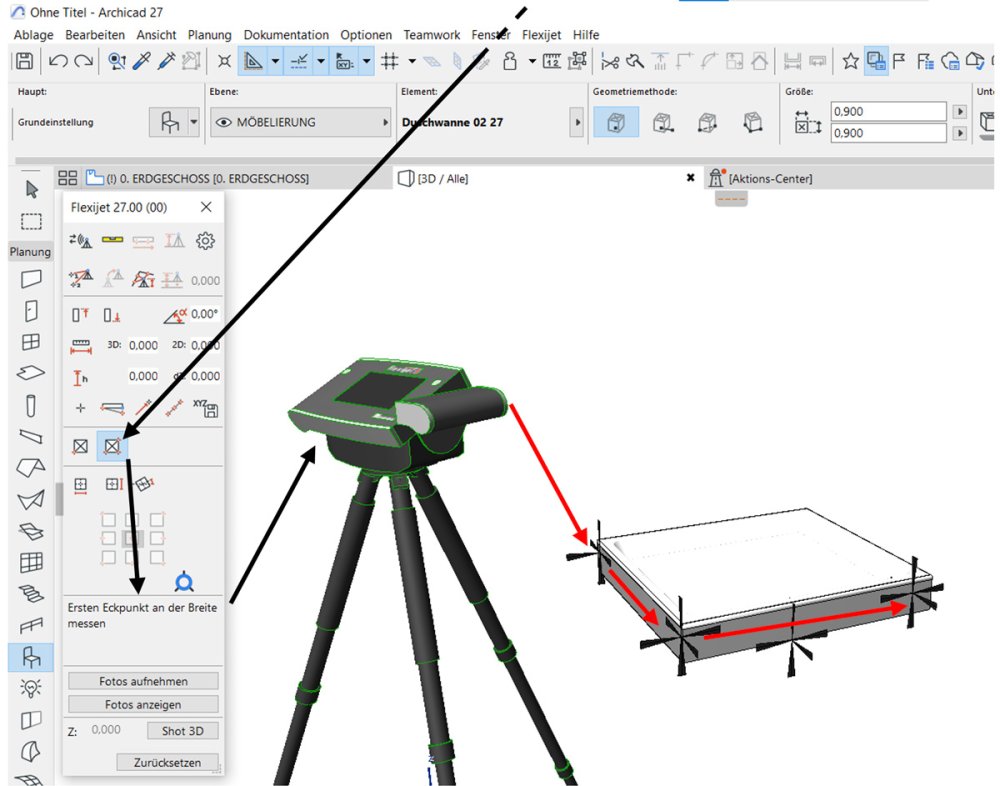The image size is (1000, 786).
Task: Open grid snap dropdown arrow
Action: coord(412,61)
